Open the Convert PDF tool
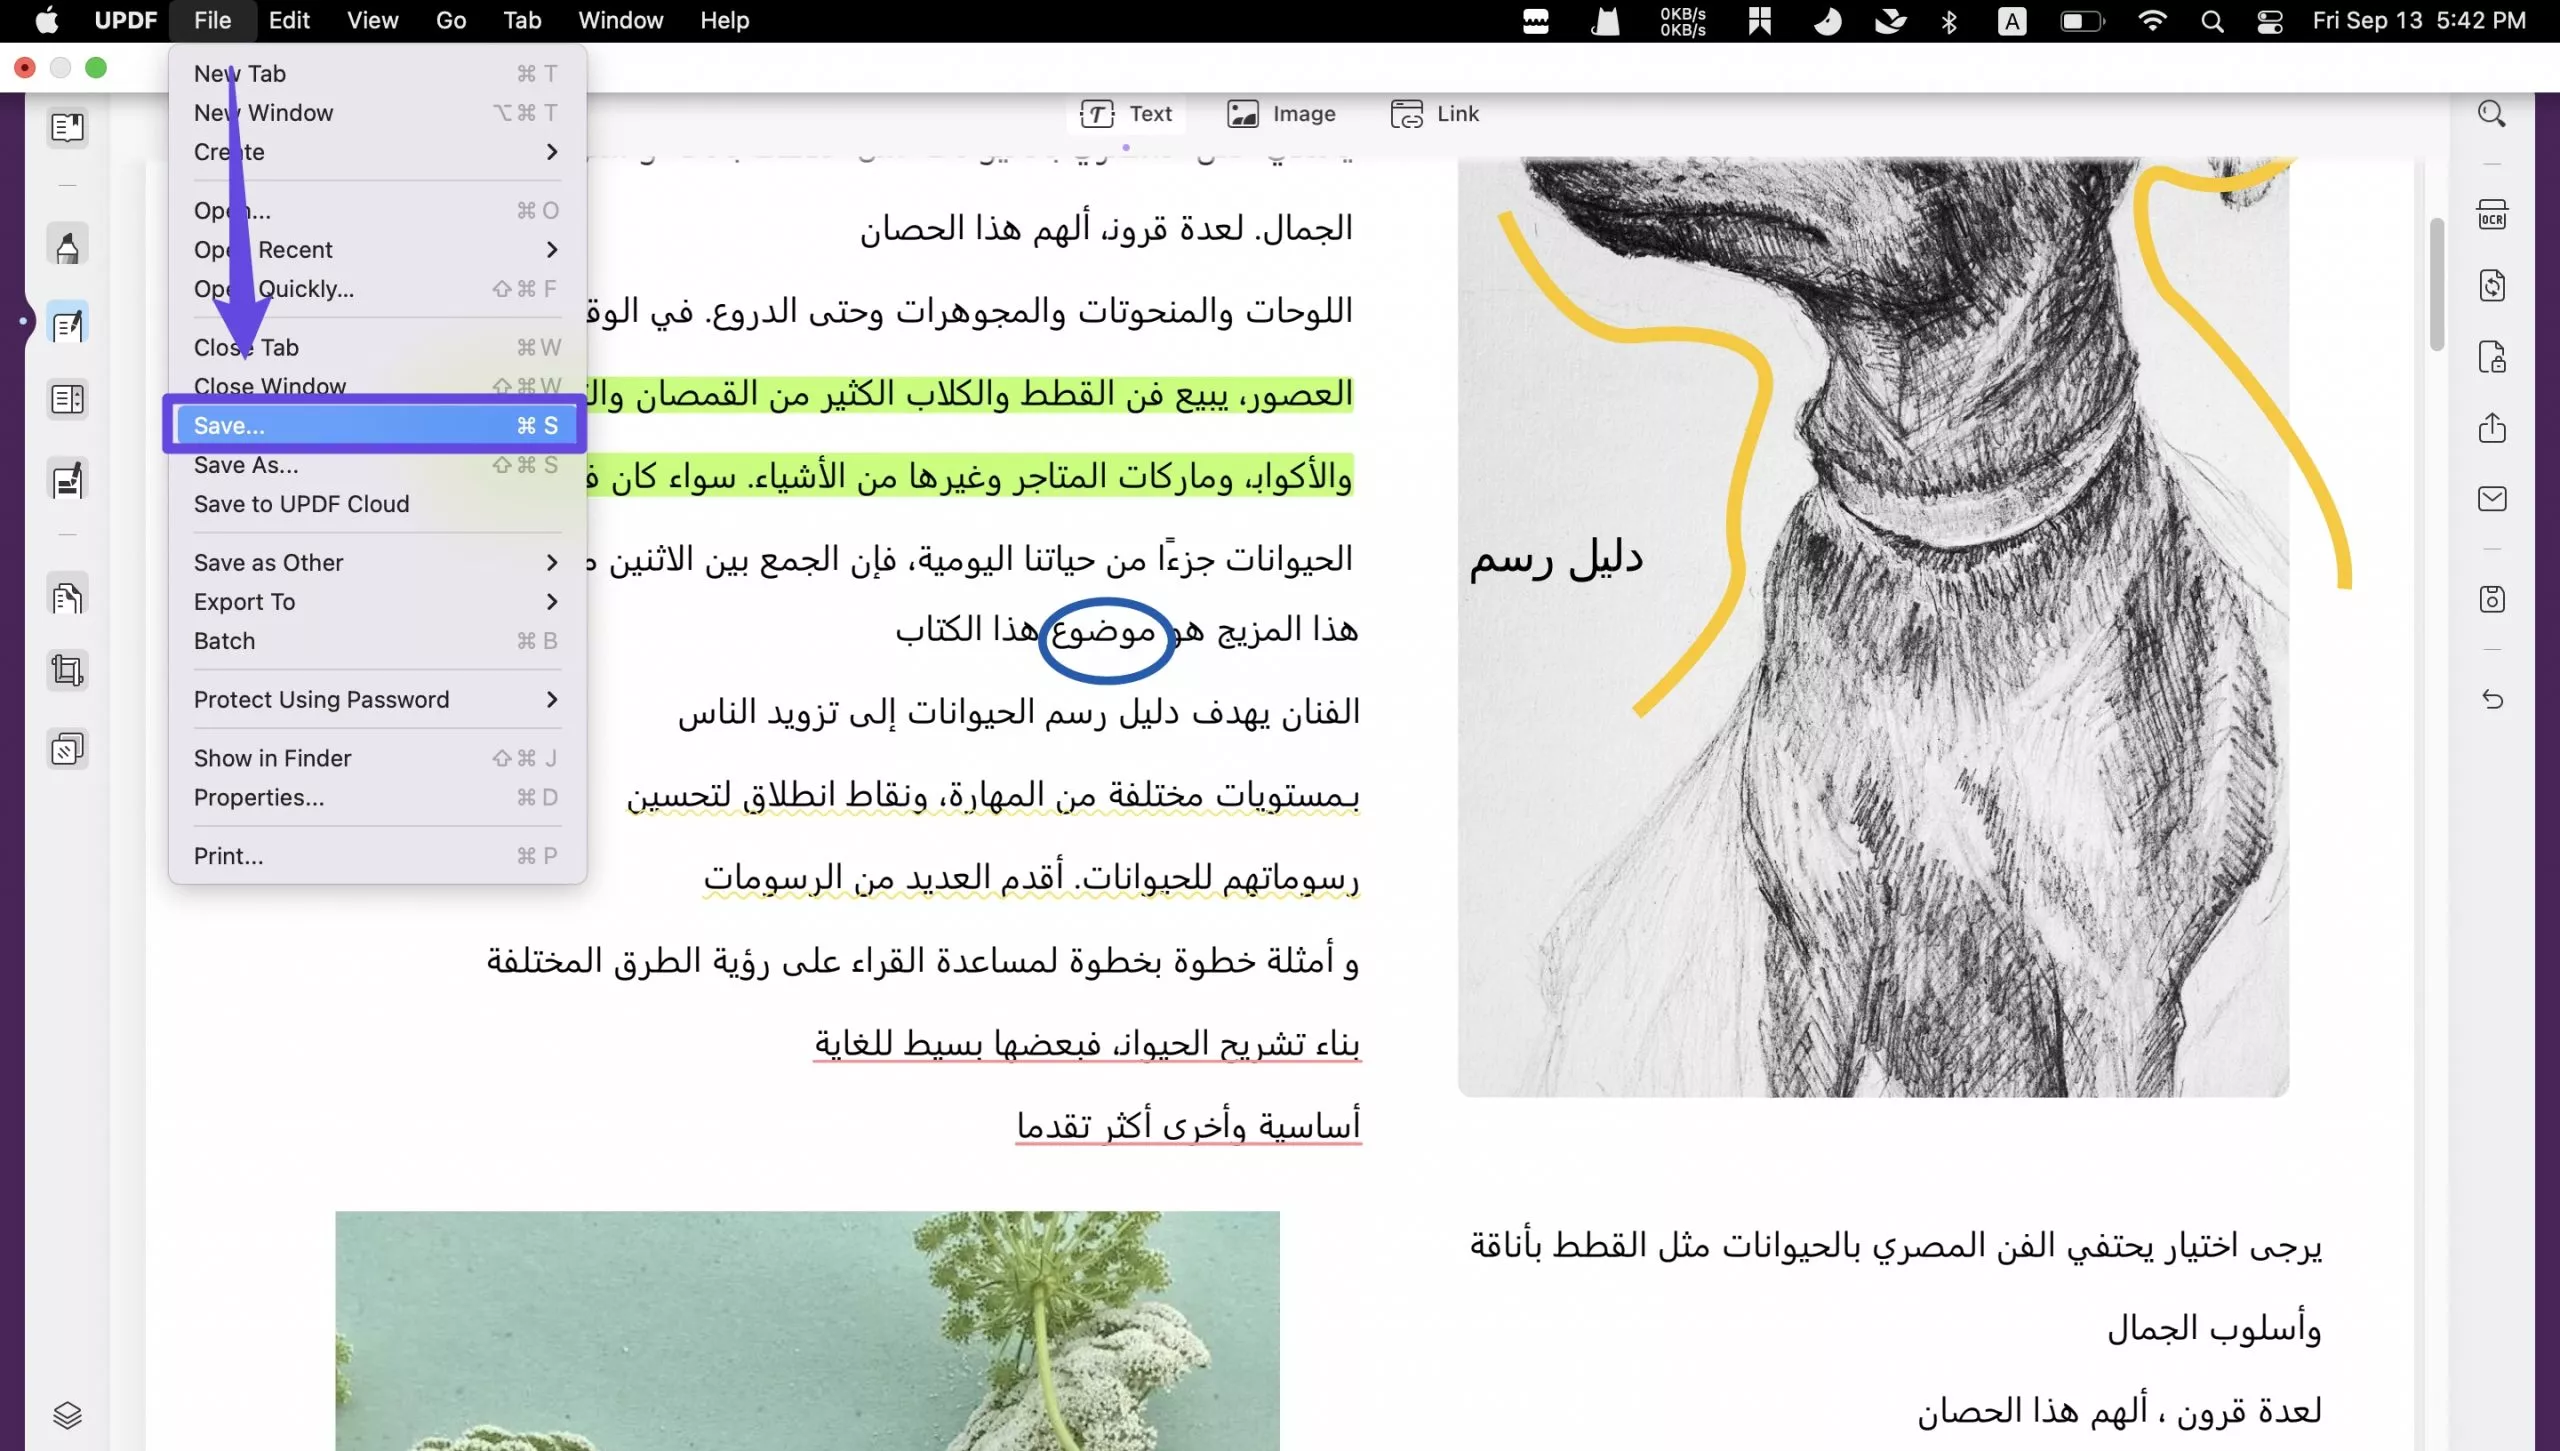This screenshot has height=1451, width=2560. 2492,286
